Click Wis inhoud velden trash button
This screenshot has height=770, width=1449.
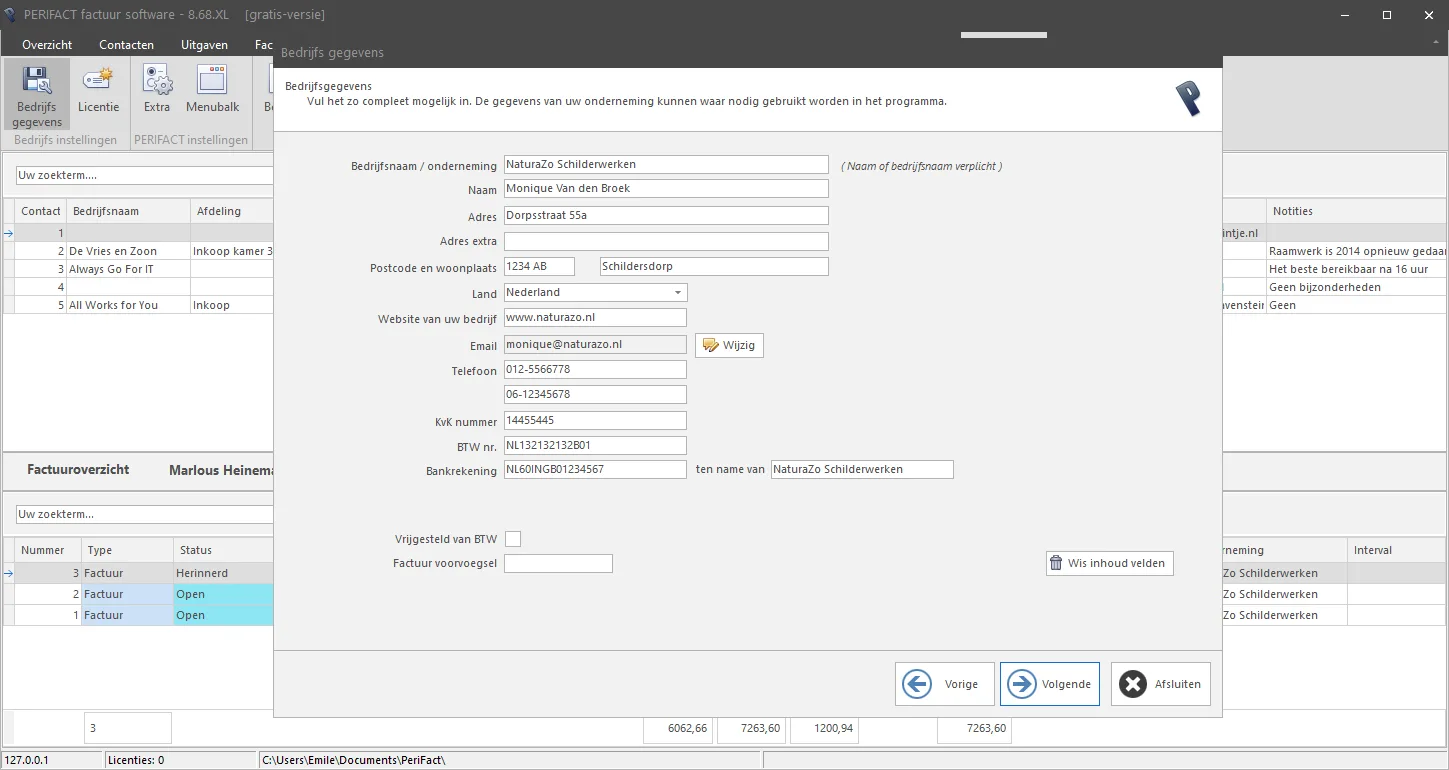point(1109,563)
